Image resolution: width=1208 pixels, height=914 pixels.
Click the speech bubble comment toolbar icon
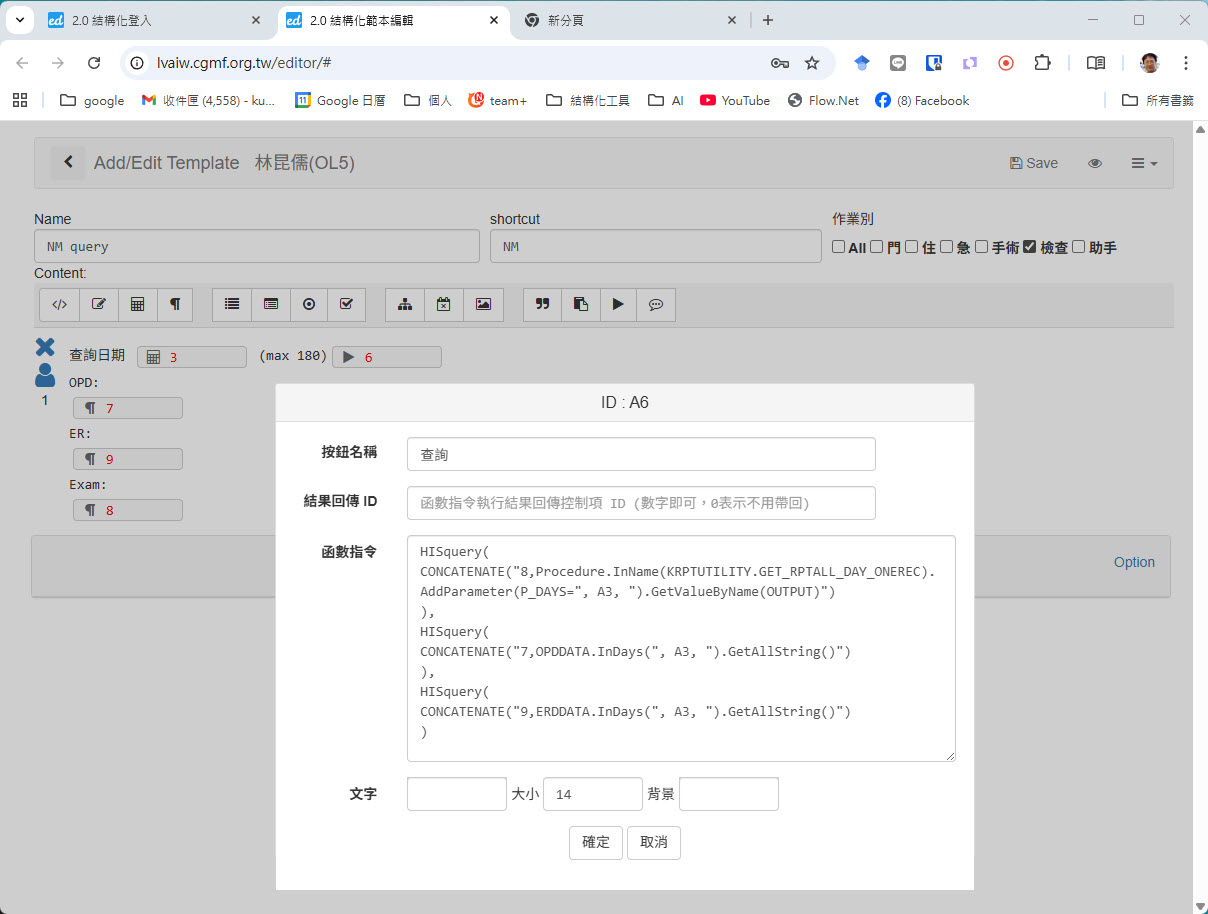coord(656,305)
